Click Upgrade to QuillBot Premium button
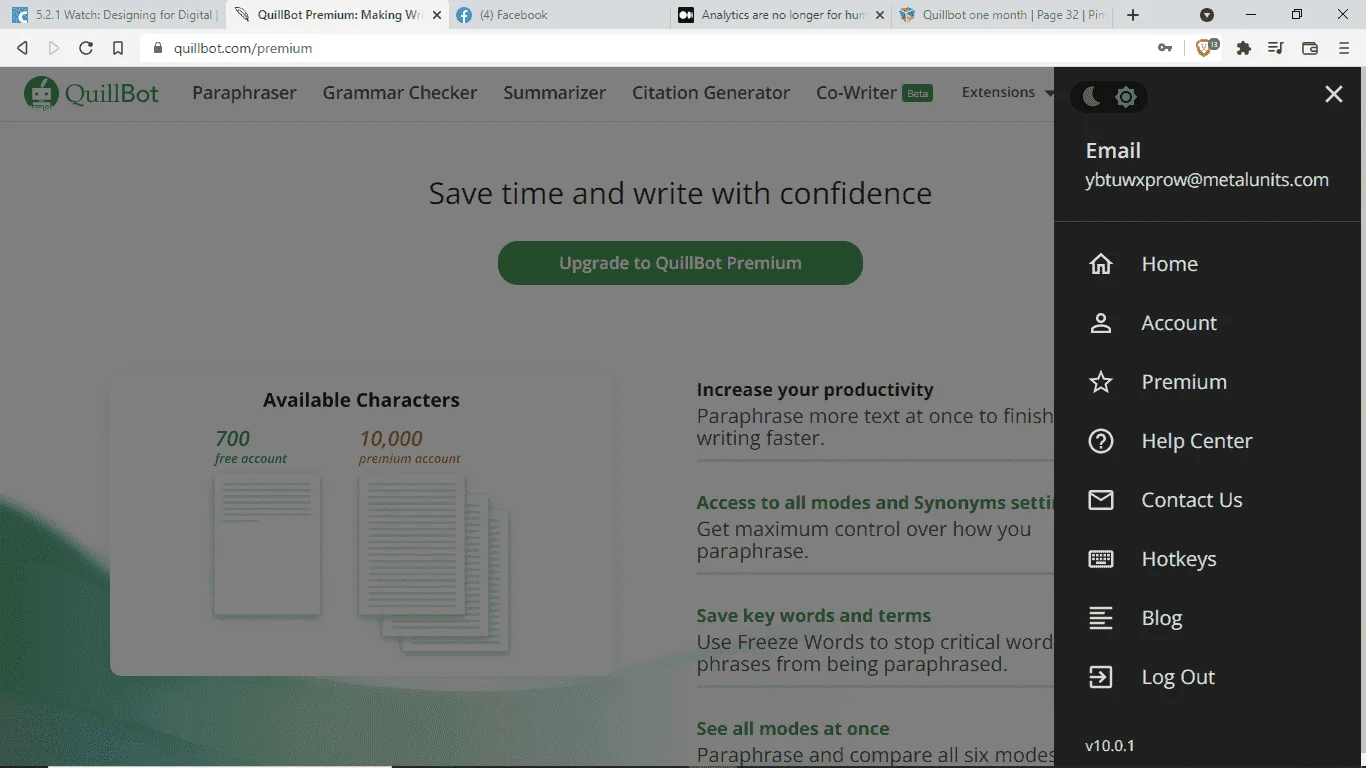This screenshot has width=1366, height=768. [680, 263]
